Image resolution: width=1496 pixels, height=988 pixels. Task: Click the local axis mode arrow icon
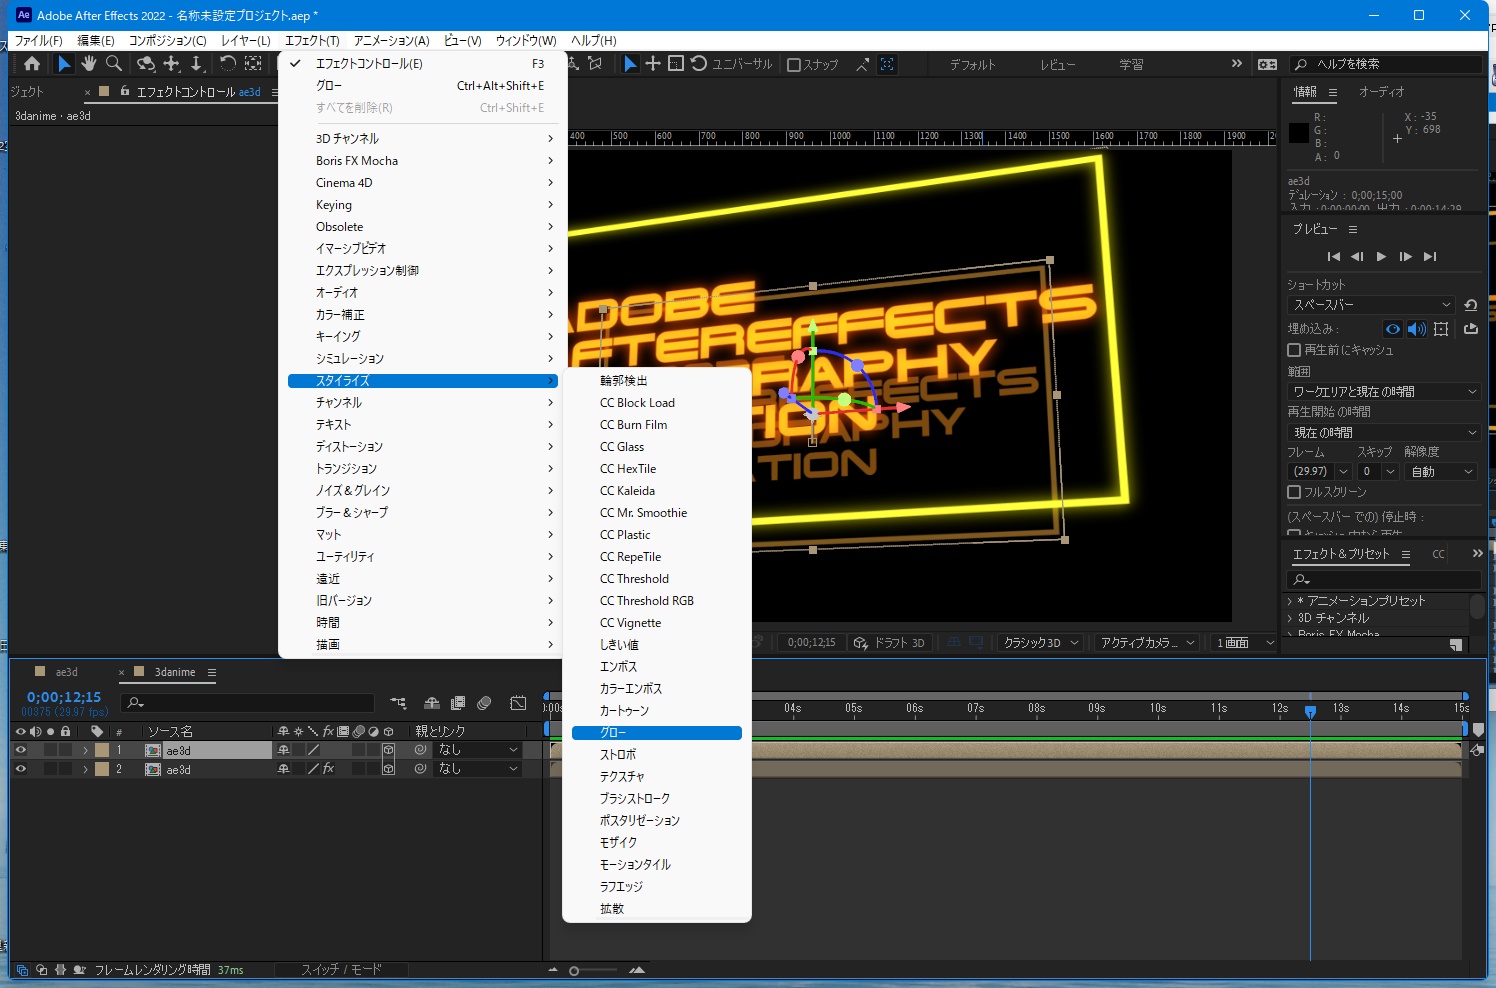(x=574, y=64)
